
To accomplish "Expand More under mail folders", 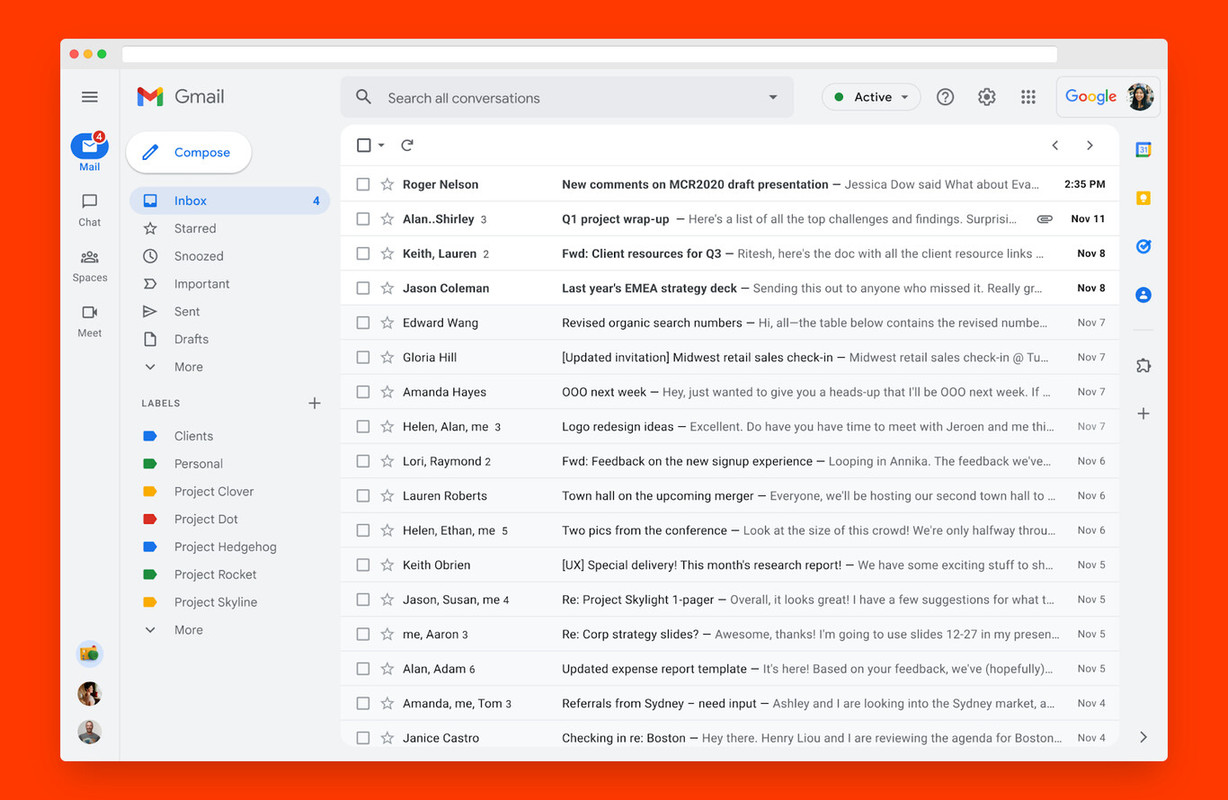I will point(174,367).
